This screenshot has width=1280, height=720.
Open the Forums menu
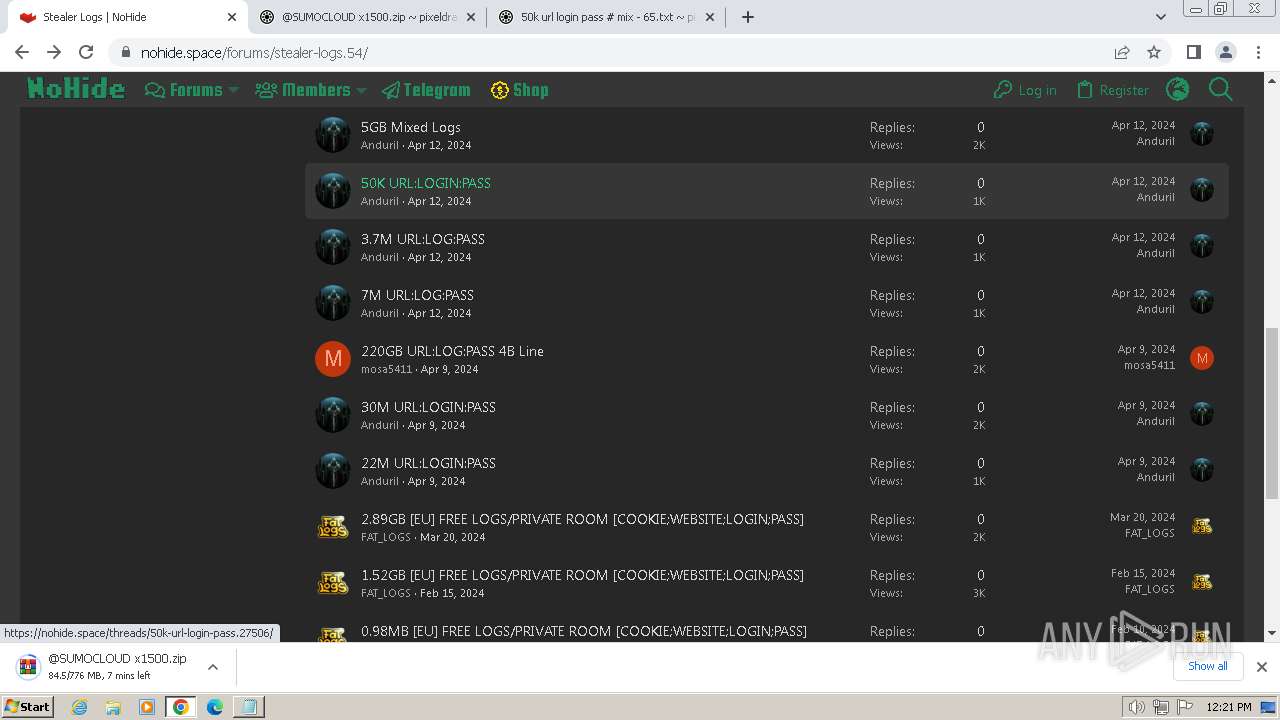point(184,90)
